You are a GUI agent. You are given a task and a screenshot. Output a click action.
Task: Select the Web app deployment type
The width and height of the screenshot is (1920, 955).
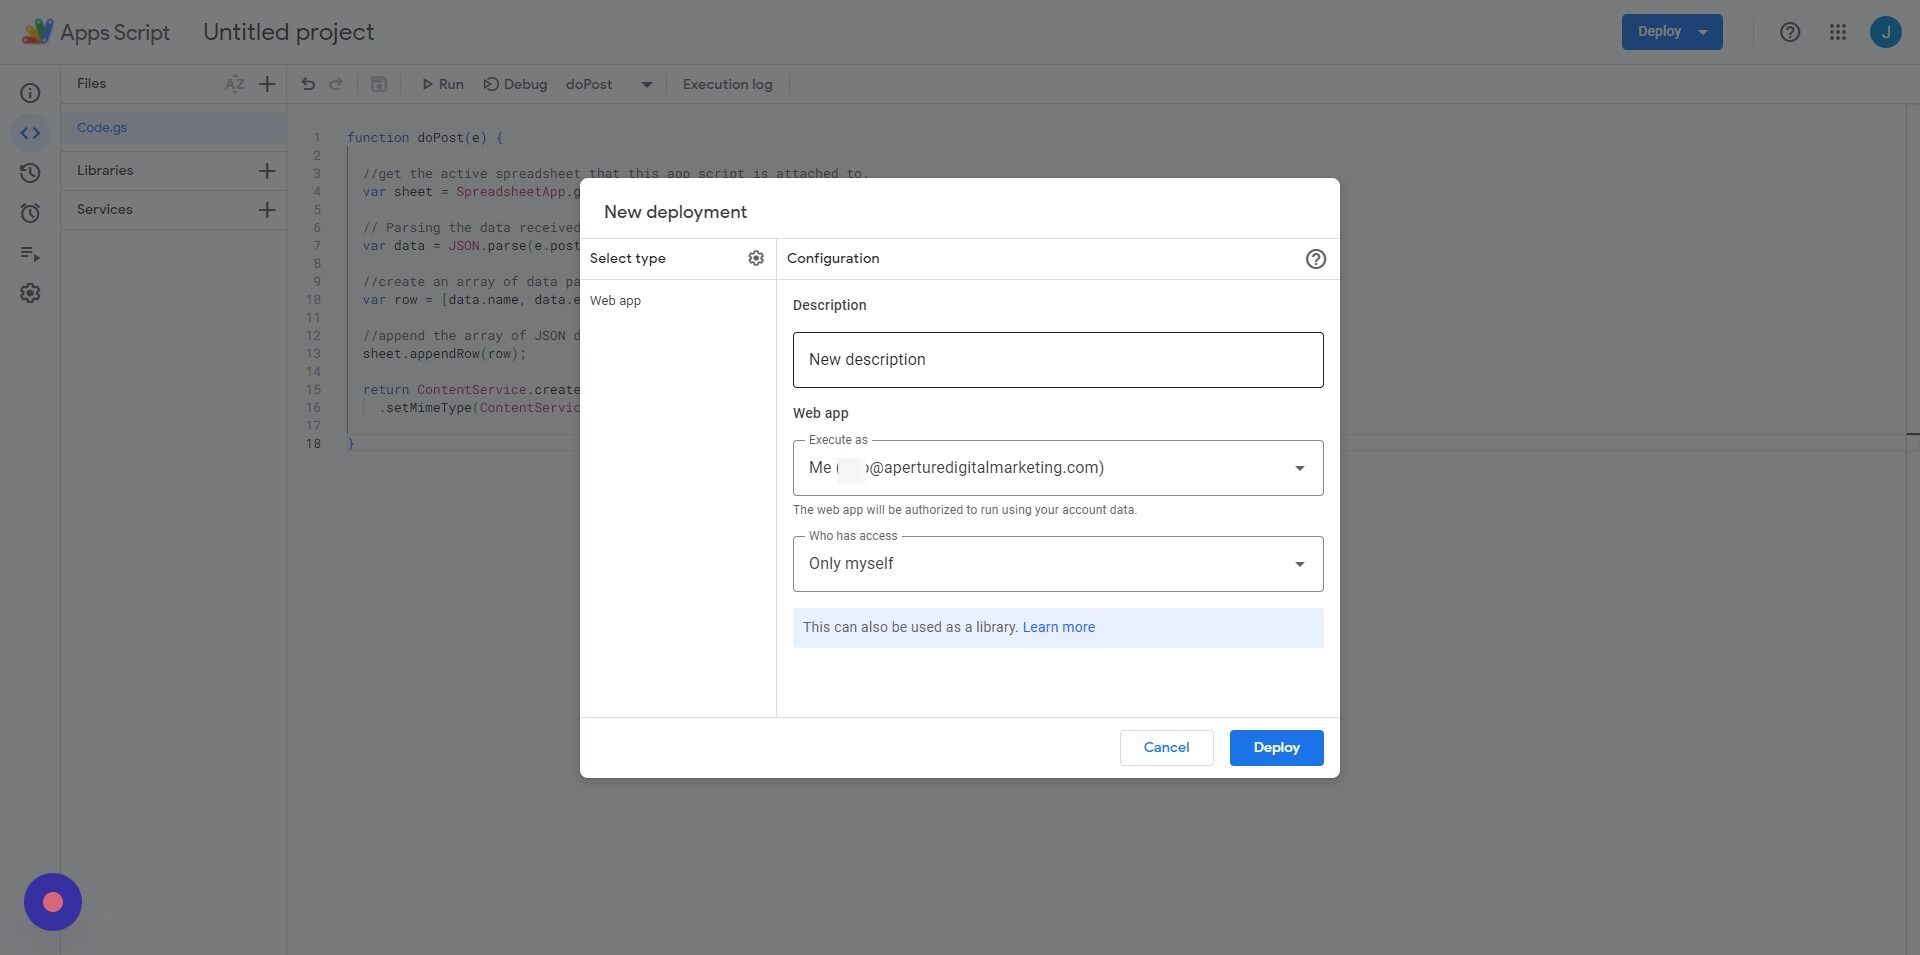pos(616,300)
